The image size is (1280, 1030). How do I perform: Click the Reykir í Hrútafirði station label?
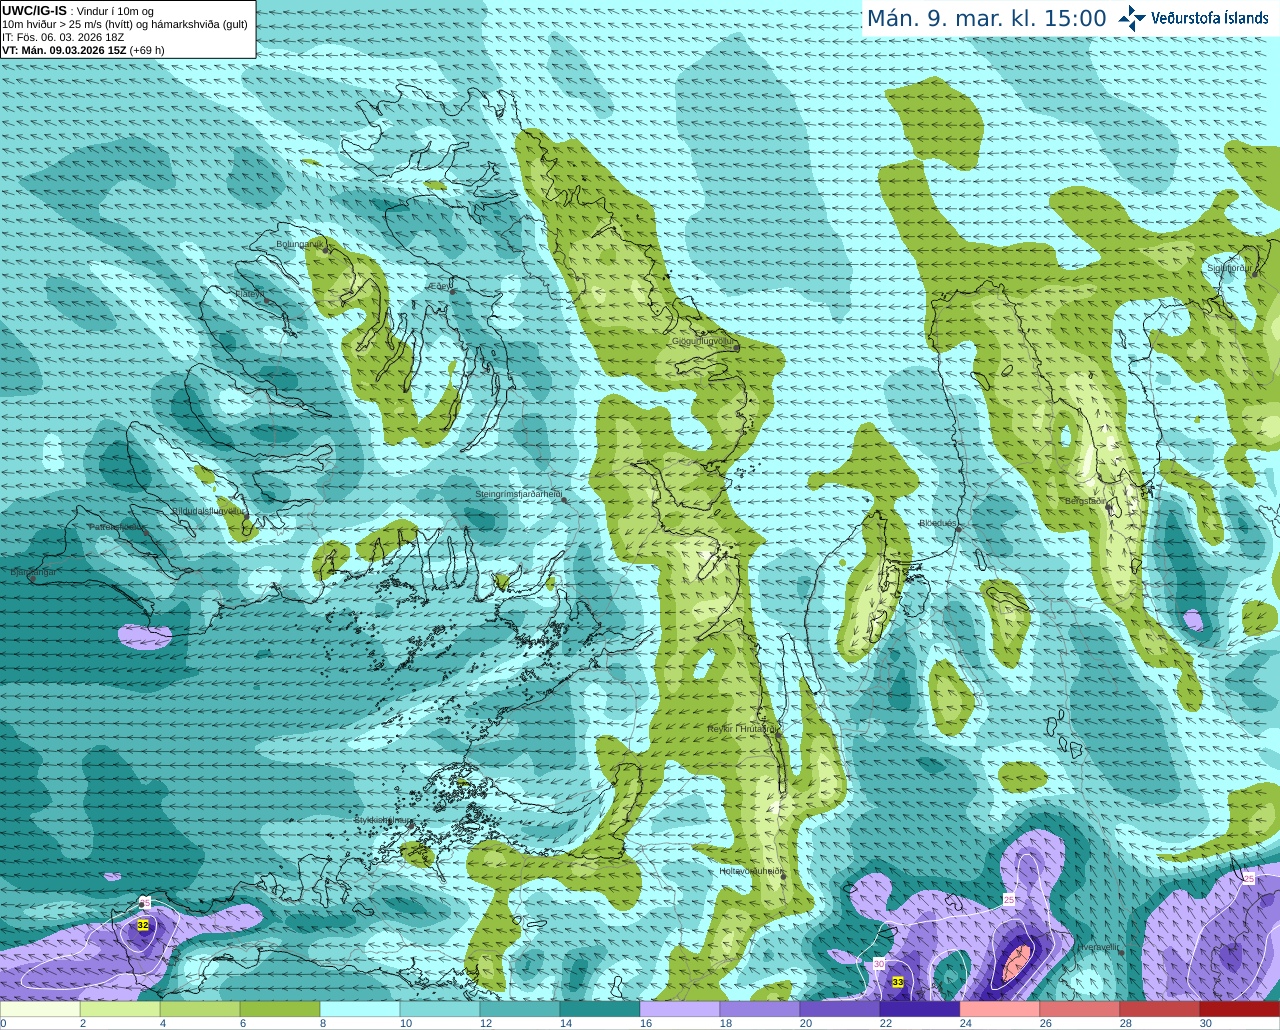pos(741,729)
